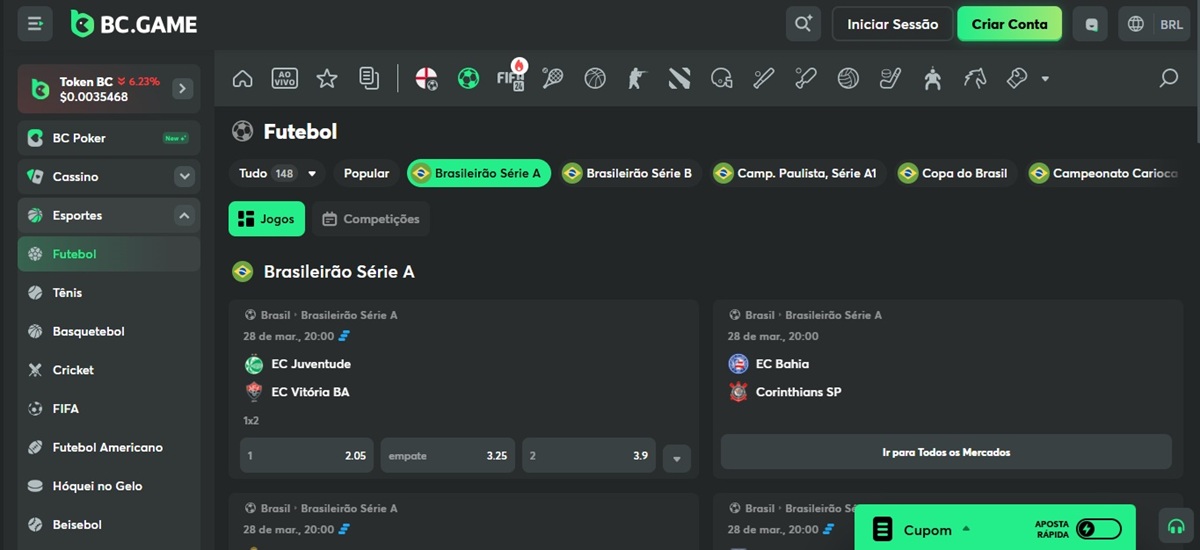Image resolution: width=1200 pixels, height=550 pixels.
Task: Expand more markets for Juventude vs Vitória
Action: tap(677, 459)
